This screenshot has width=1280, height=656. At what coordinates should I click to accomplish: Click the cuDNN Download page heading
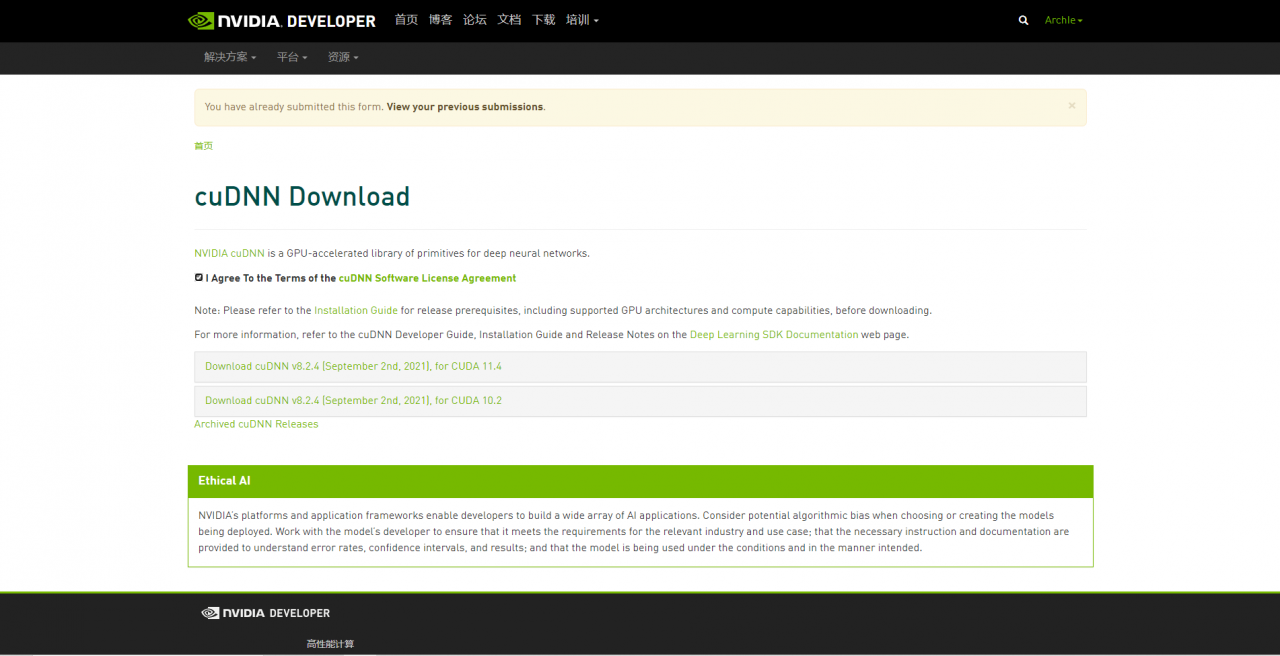302,196
